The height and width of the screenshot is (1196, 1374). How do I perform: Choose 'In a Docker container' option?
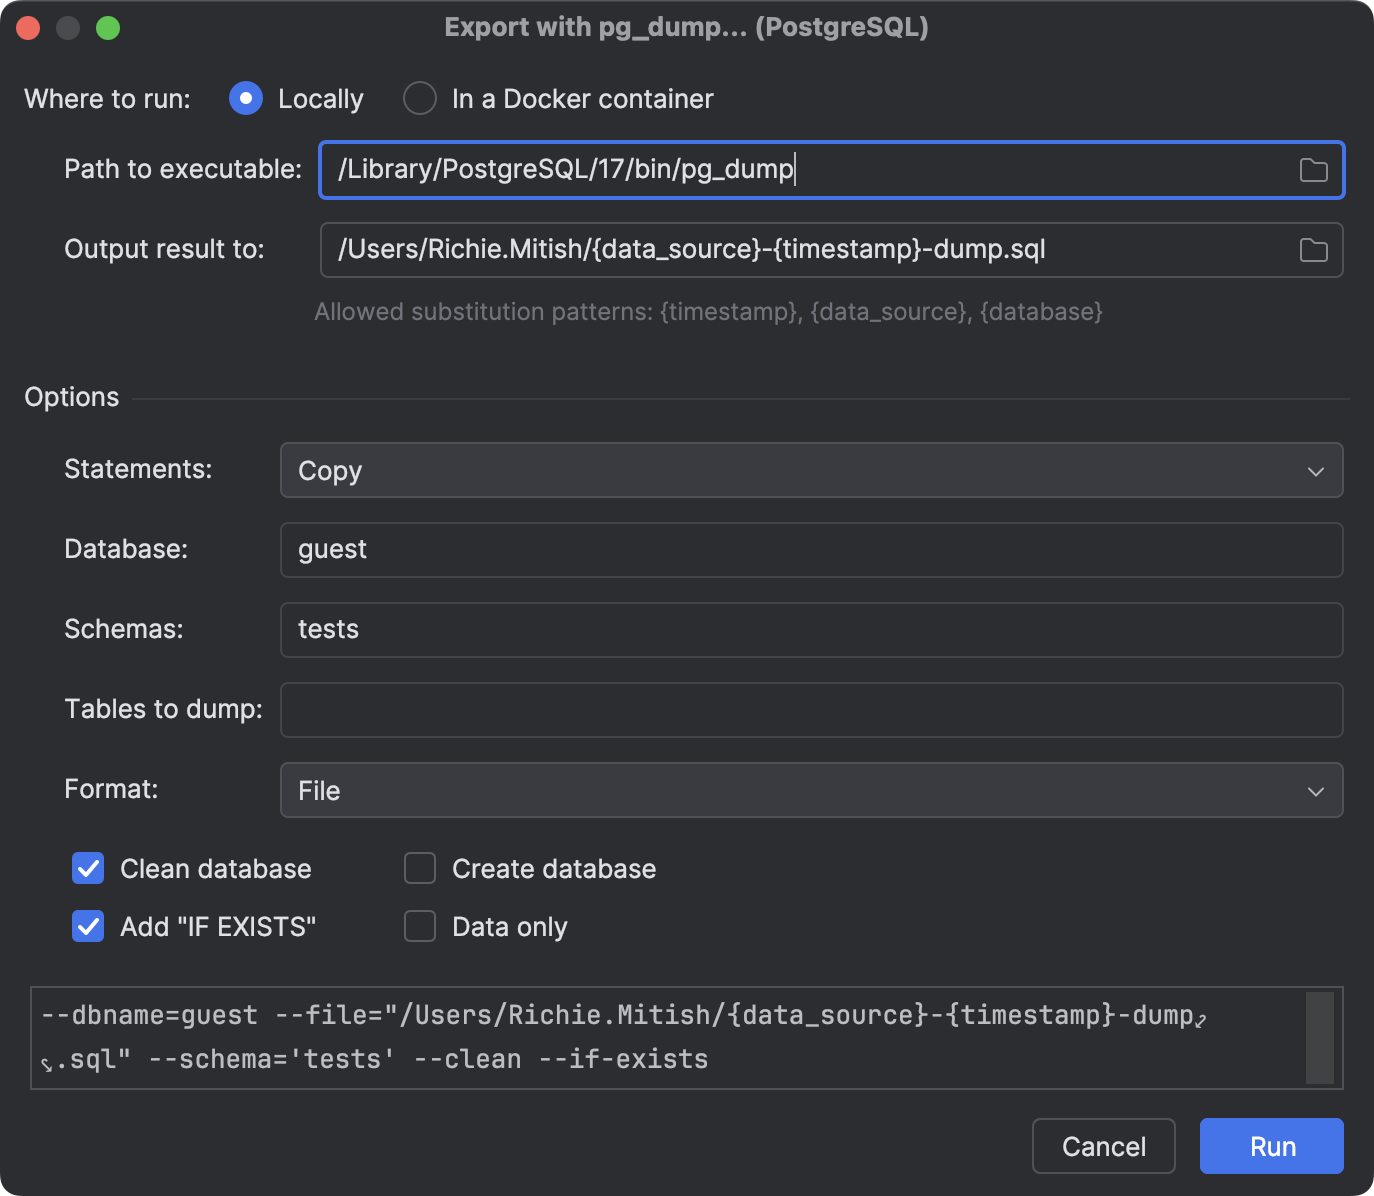[420, 98]
